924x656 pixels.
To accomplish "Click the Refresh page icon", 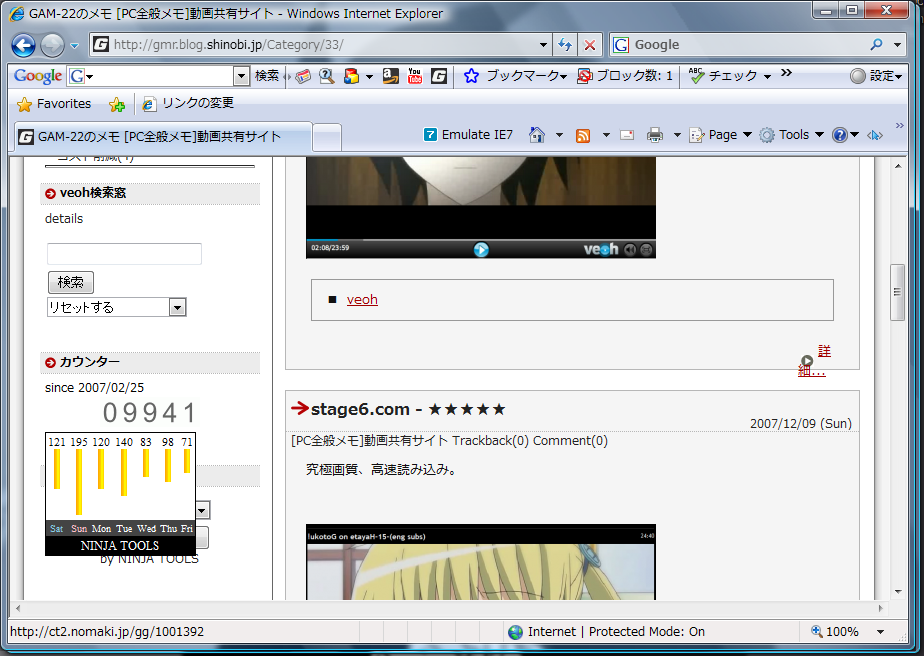I will [x=565, y=45].
